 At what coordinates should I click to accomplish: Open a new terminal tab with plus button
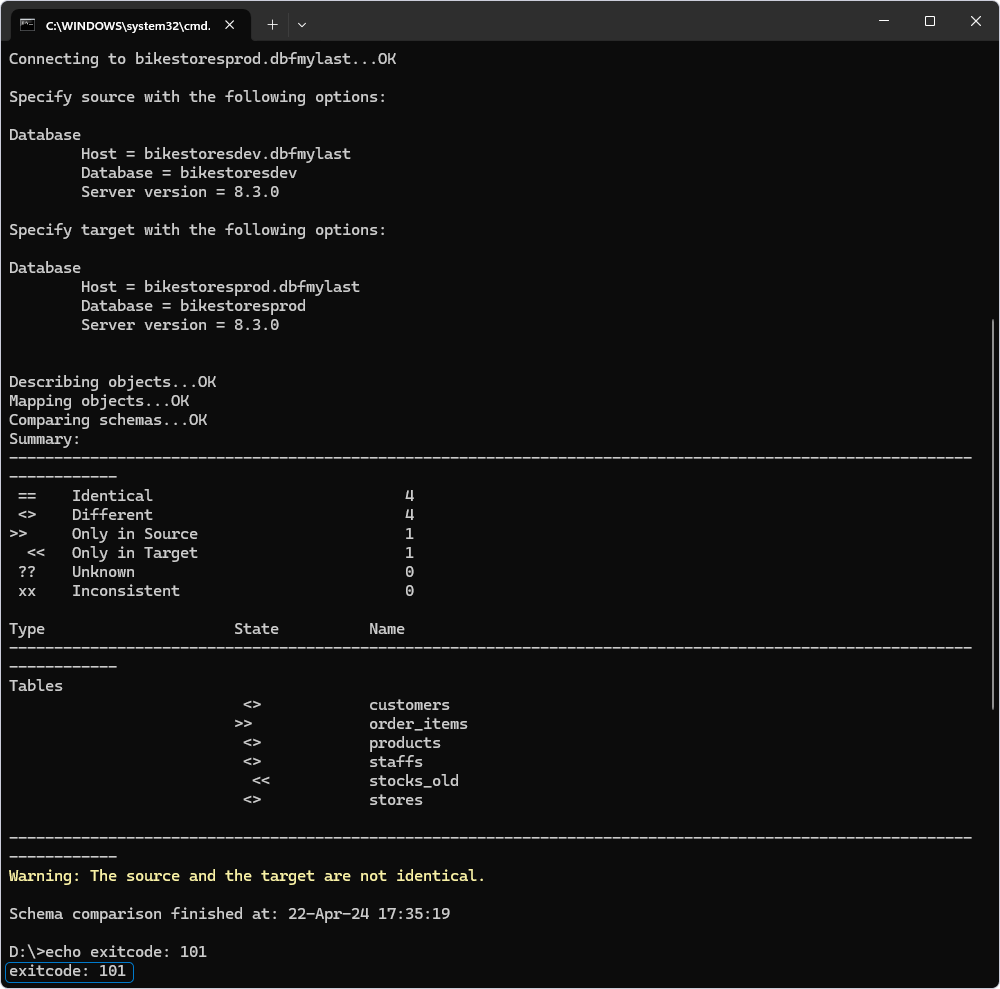click(271, 24)
